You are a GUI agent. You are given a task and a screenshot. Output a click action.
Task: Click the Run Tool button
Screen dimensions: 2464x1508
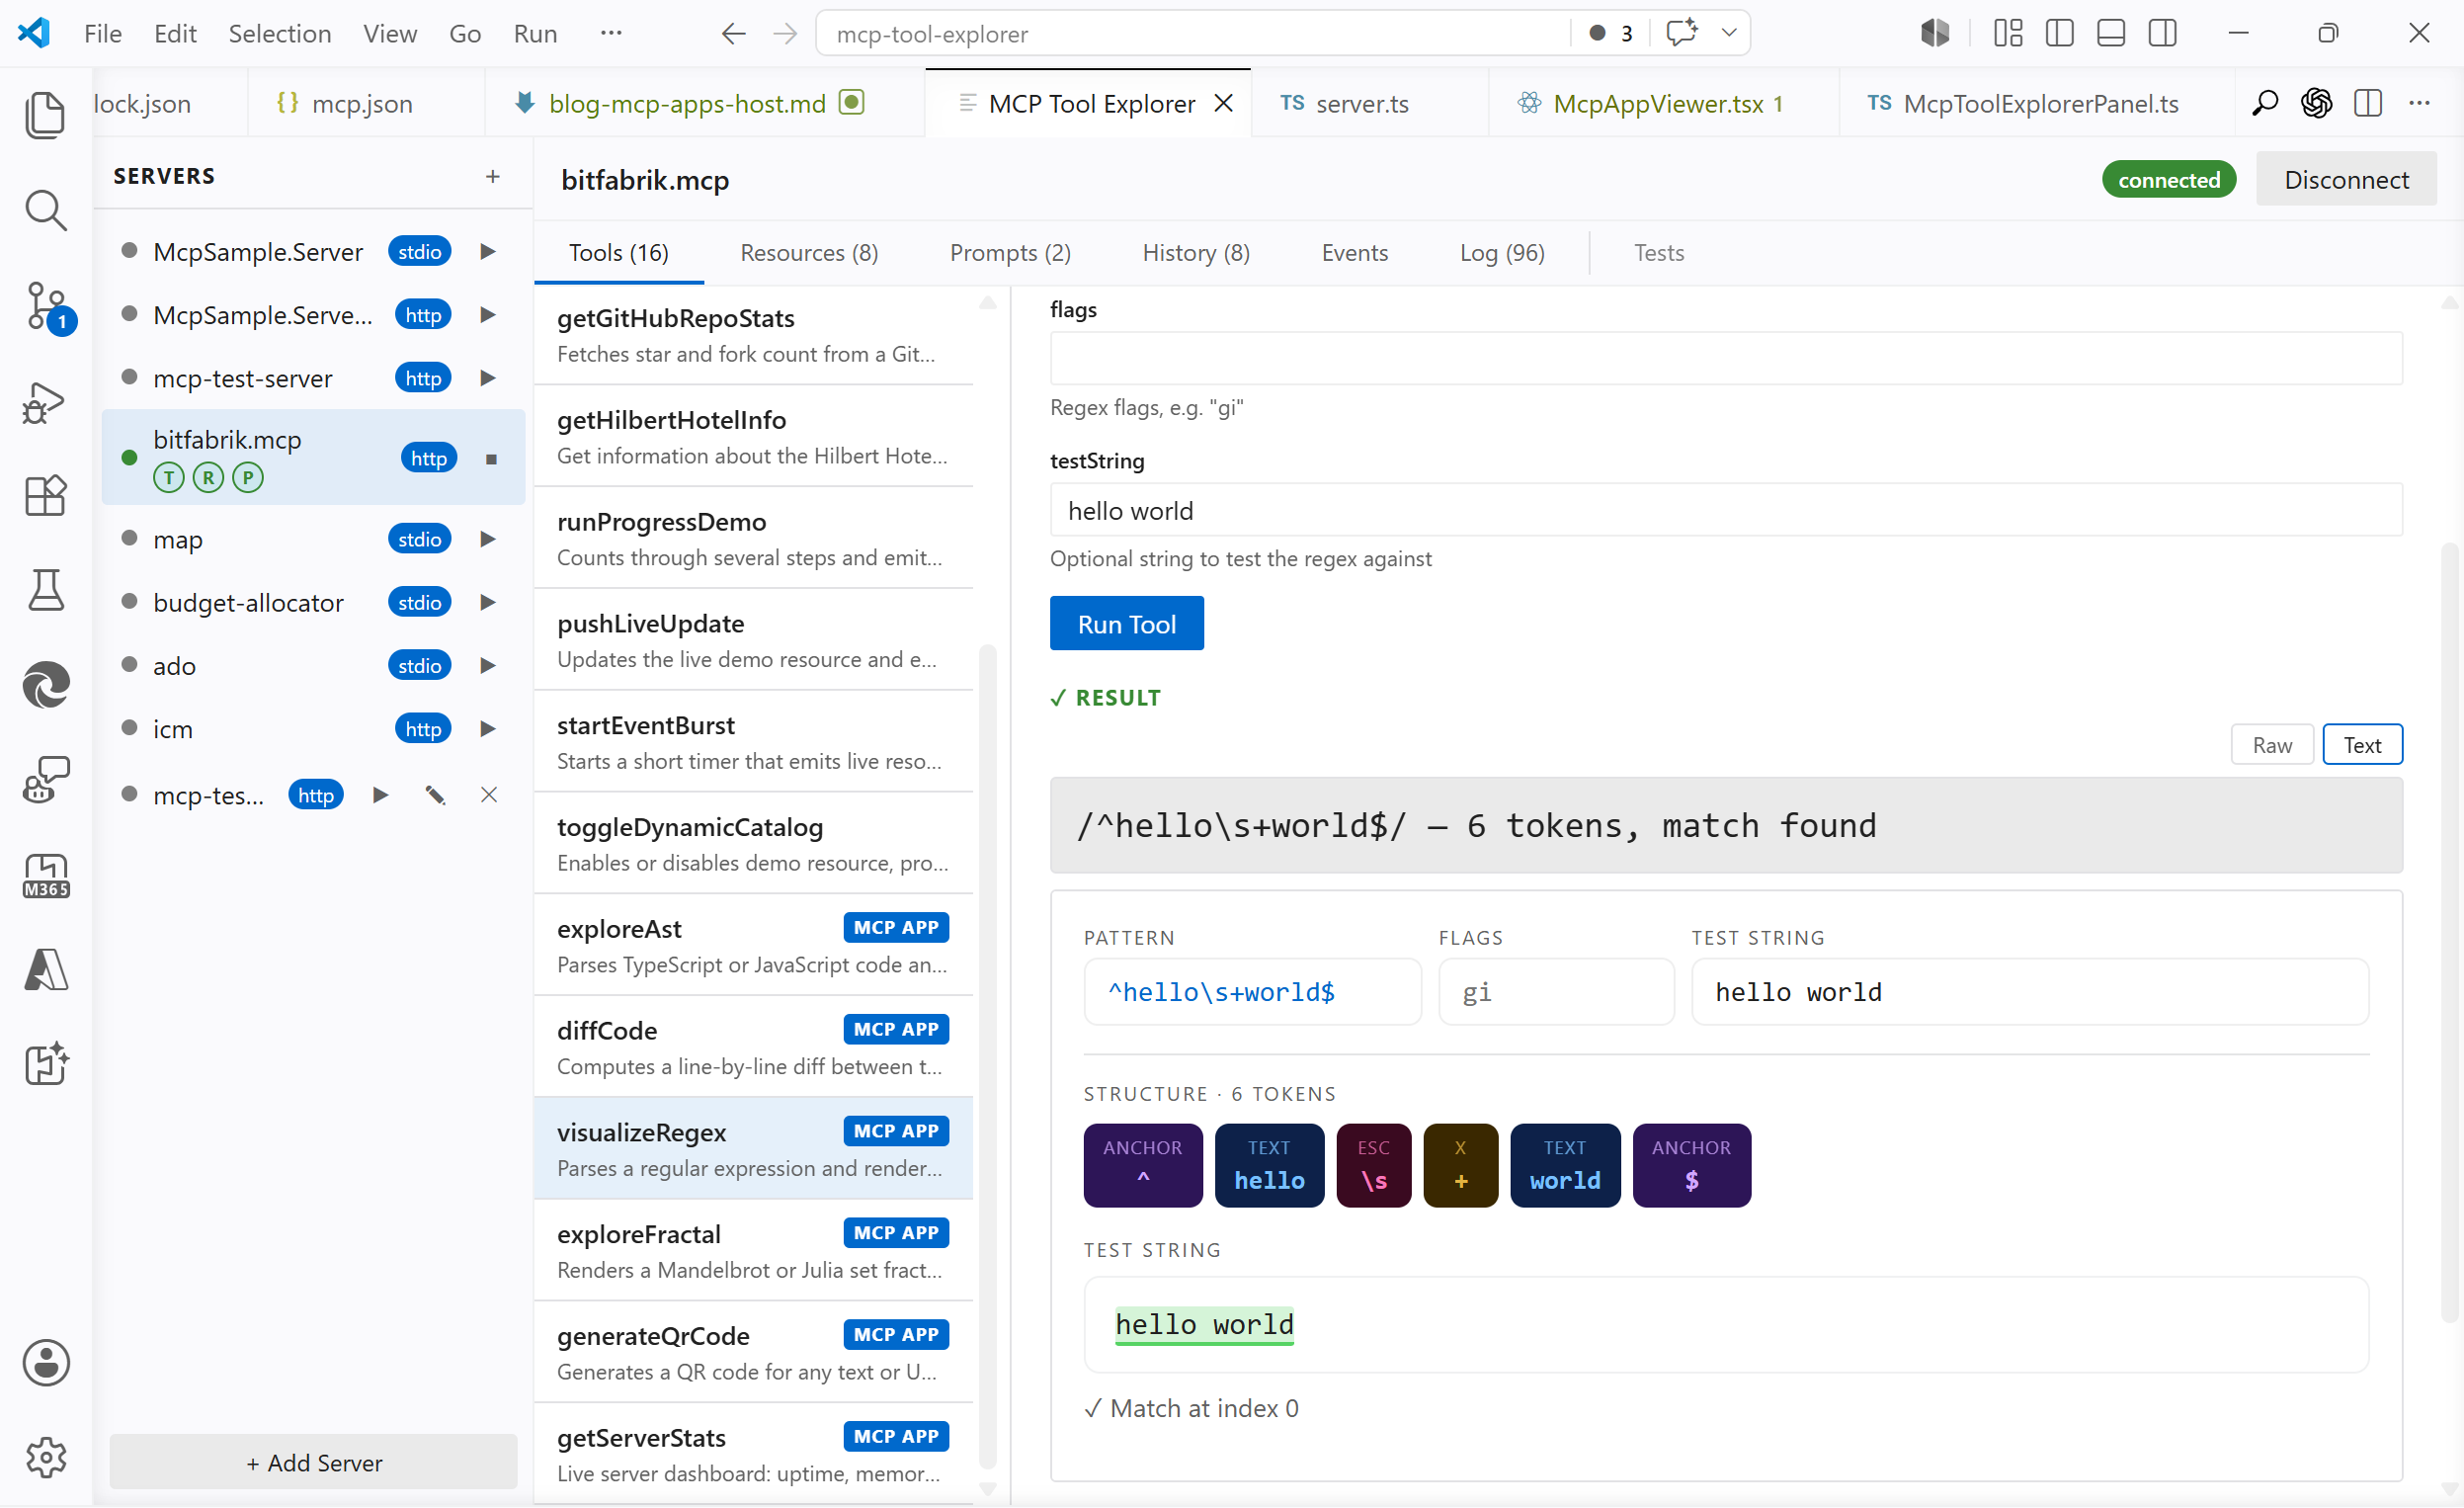pyautogui.click(x=1126, y=624)
